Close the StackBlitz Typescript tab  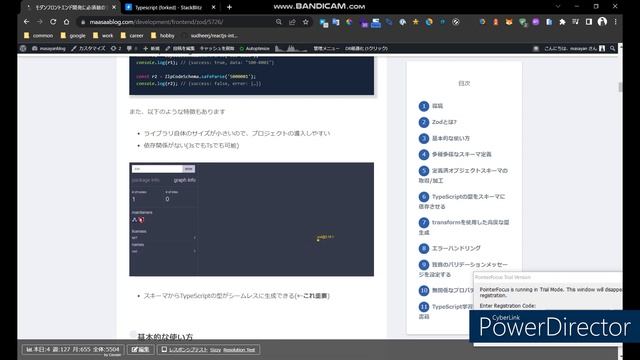coord(213,7)
